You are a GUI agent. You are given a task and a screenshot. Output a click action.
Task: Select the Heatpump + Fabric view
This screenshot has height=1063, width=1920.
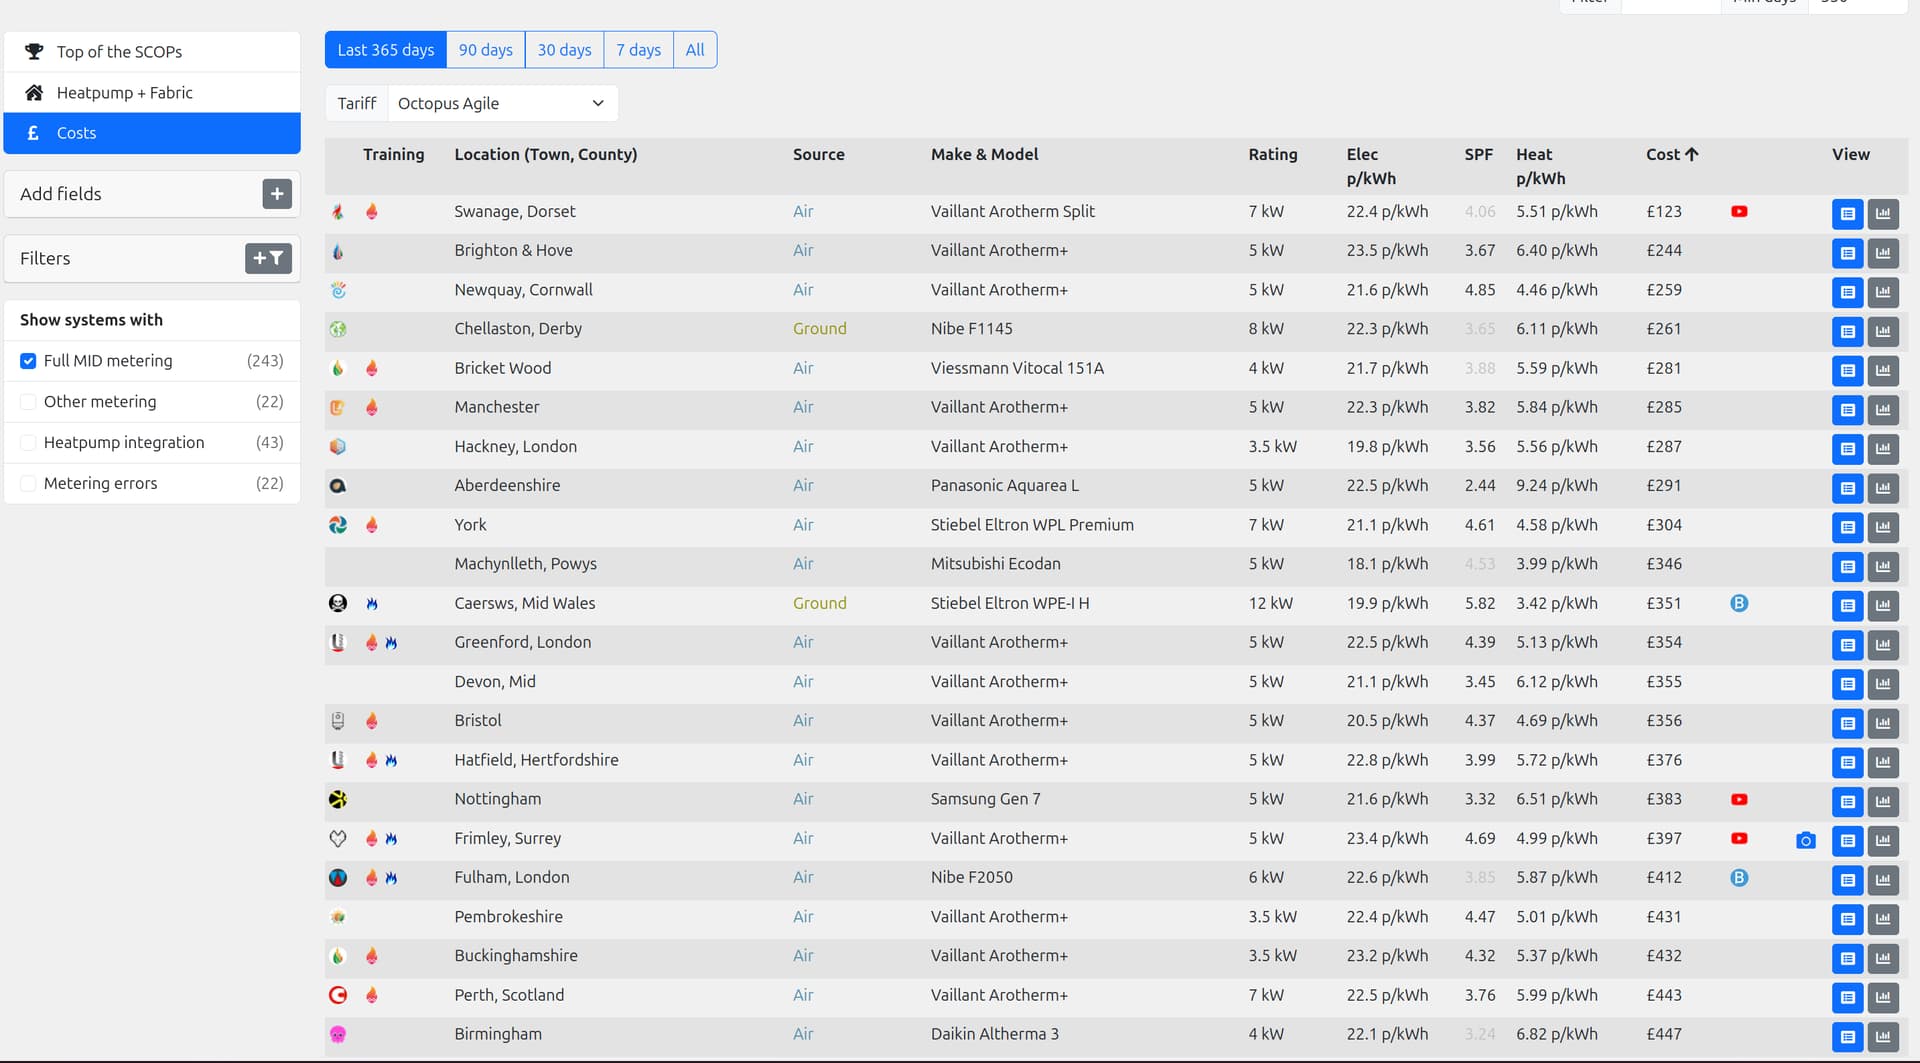pos(124,93)
